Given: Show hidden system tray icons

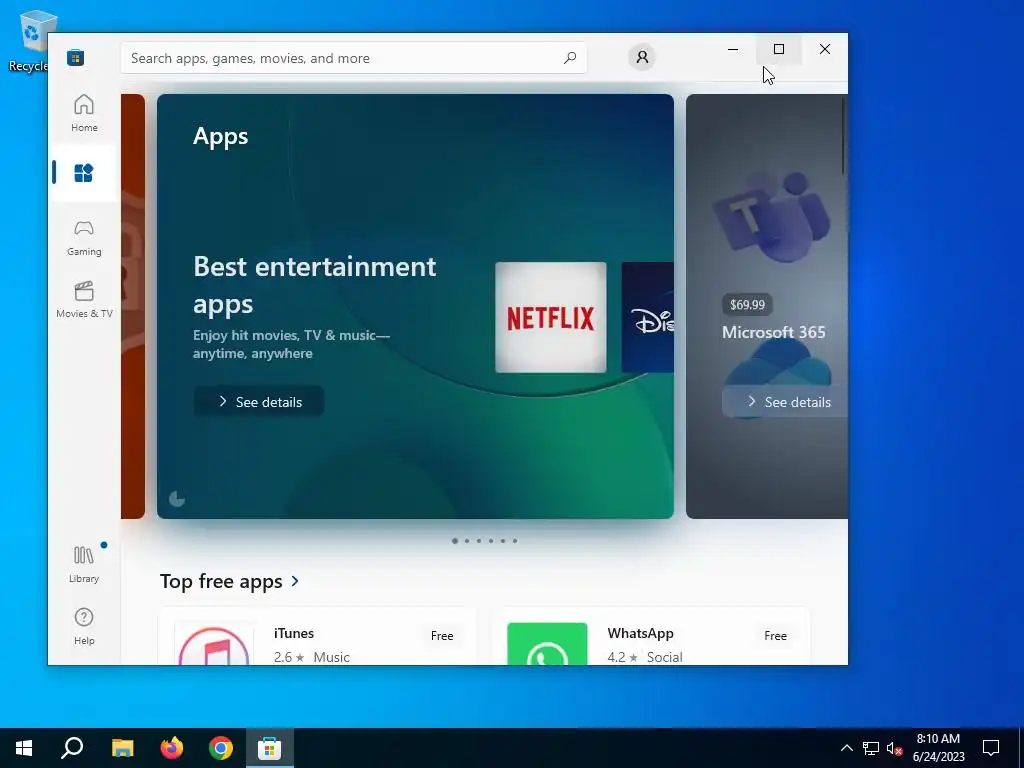Looking at the screenshot, I should [x=846, y=748].
